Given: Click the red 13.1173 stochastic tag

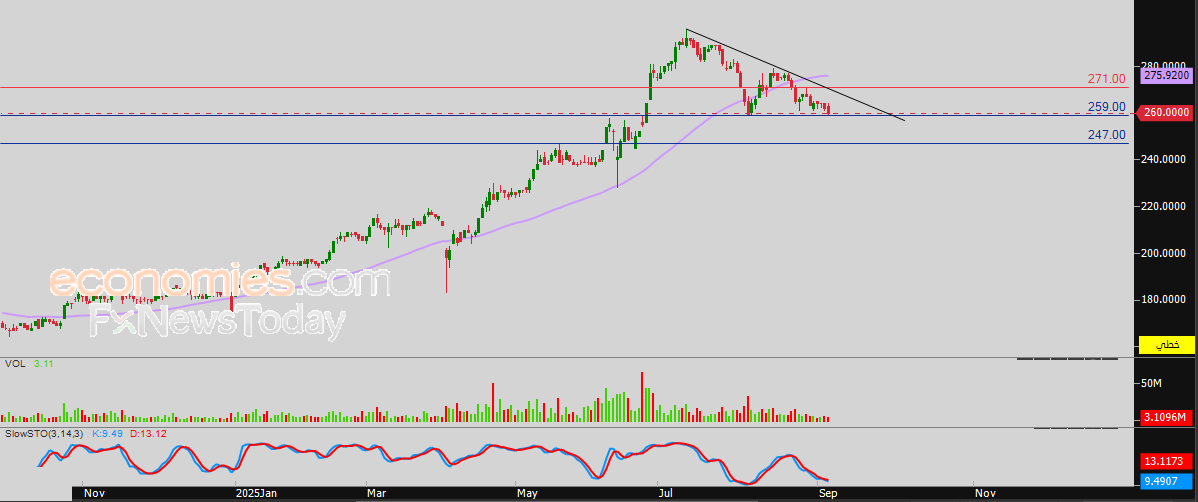Looking at the screenshot, I should click(1166, 461).
